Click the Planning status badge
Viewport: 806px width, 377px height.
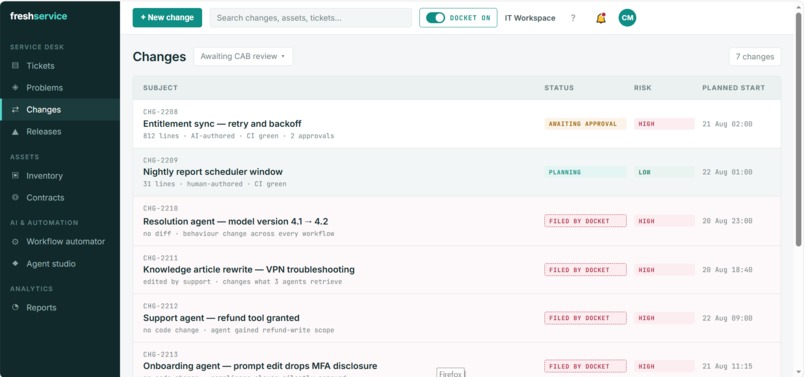[x=585, y=172]
